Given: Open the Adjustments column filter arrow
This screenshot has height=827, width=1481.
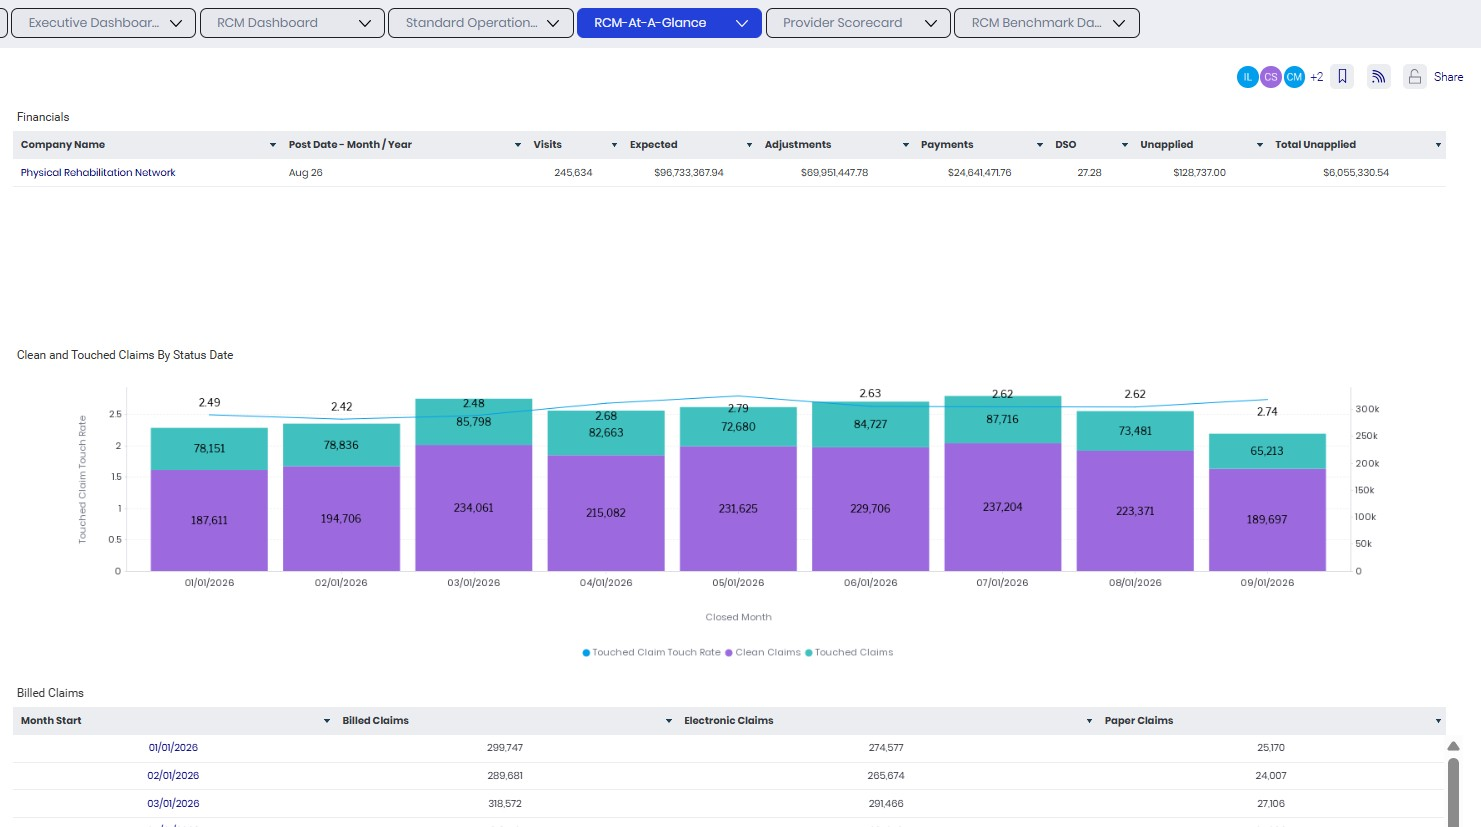Looking at the screenshot, I should 906,145.
